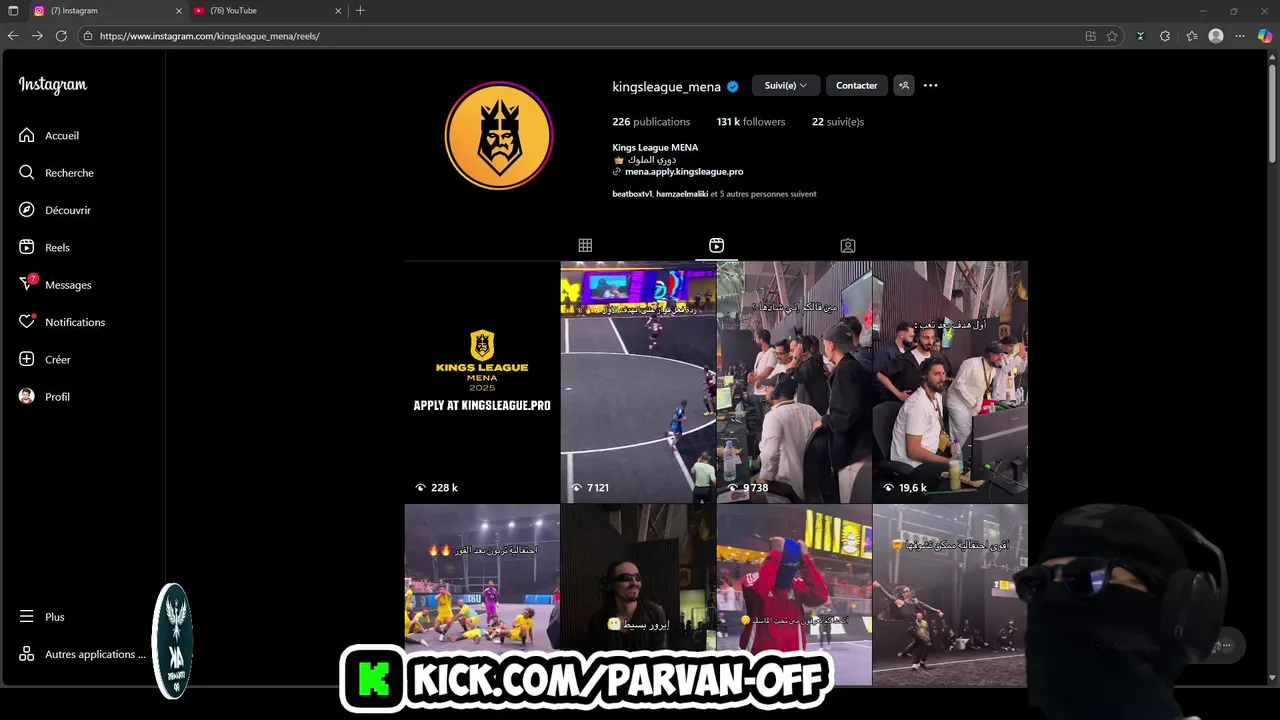The image size is (1280, 720).
Task: Click the green extension icon in toolbar
Action: point(1140,36)
